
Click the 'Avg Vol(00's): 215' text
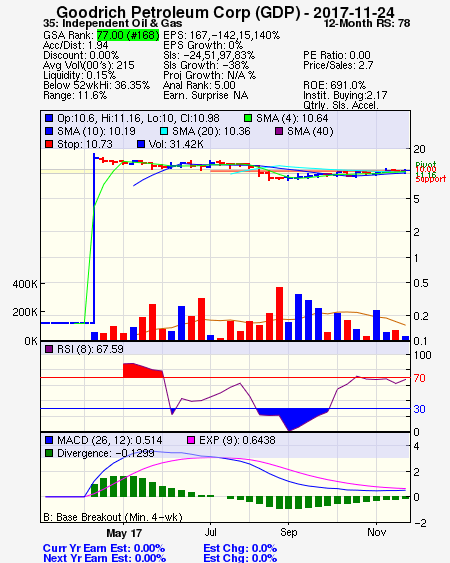(89, 65)
